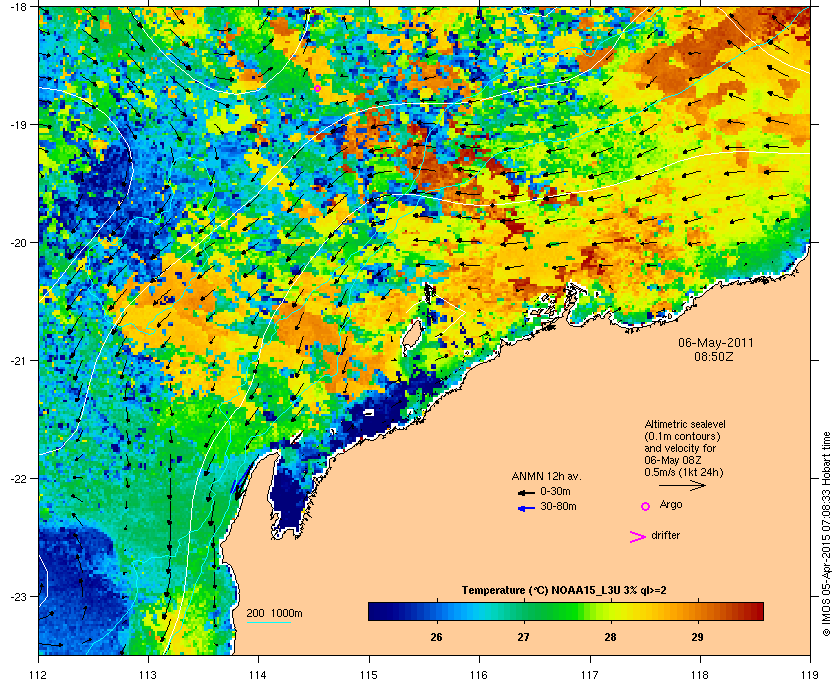Click the '0.5m/s (1kt 24h)' legend text
Image resolution: width=840 pixels, height=680 pixels.
684,473
